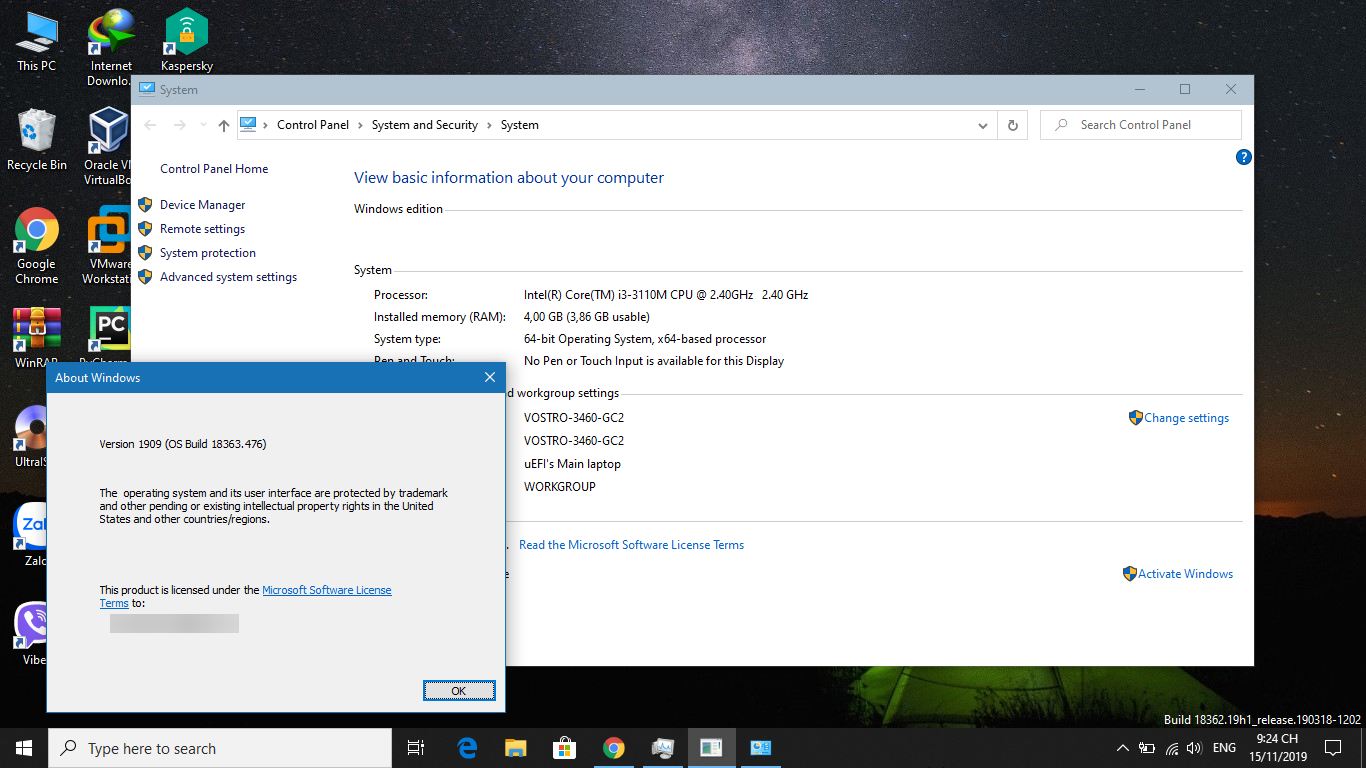Open the This PC desktop icon
The width and height of the screenshot is (1366, 768).
coord(36,41)
